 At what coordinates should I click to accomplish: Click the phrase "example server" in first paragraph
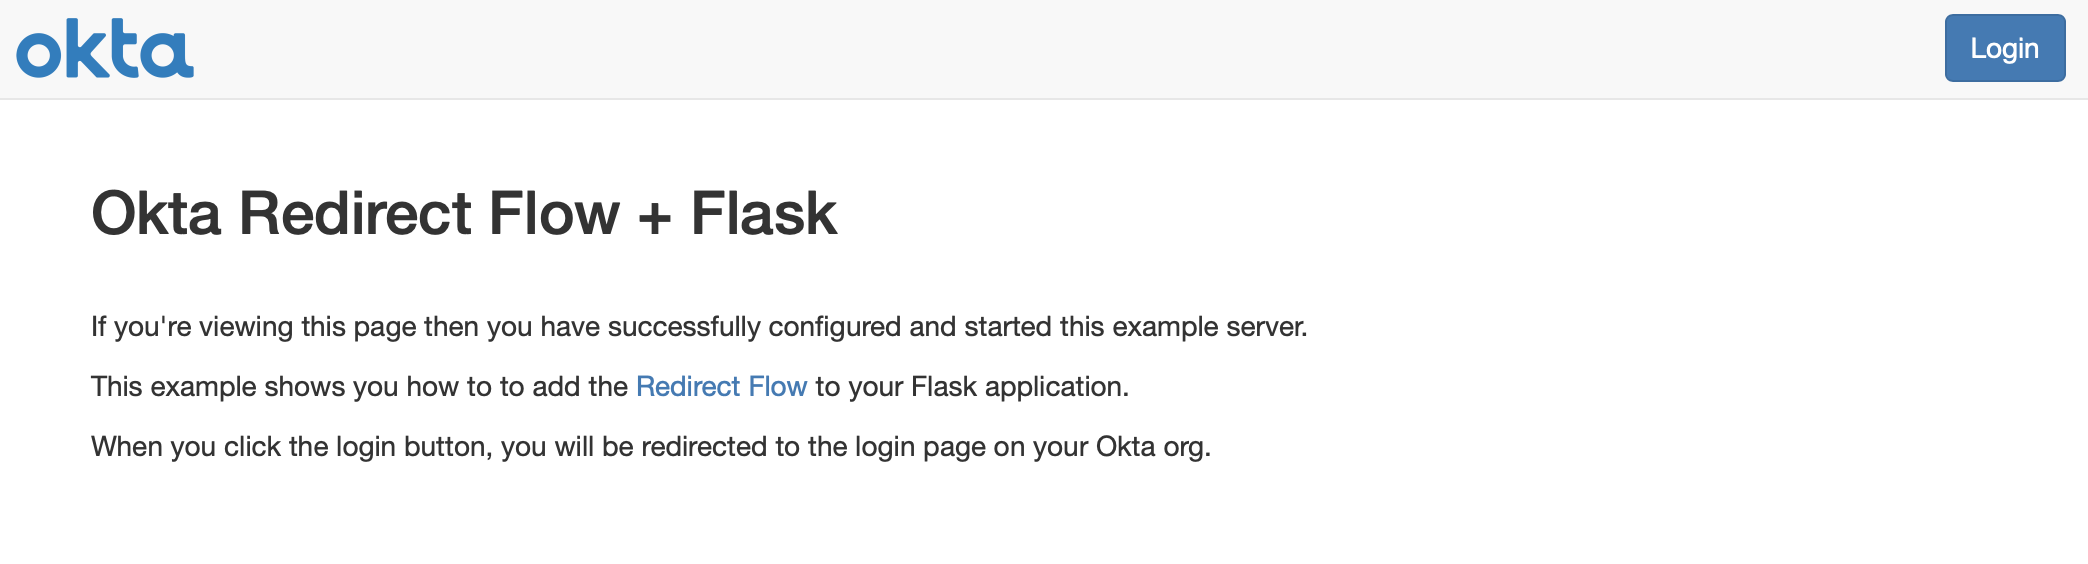[x=1208, y=327]
